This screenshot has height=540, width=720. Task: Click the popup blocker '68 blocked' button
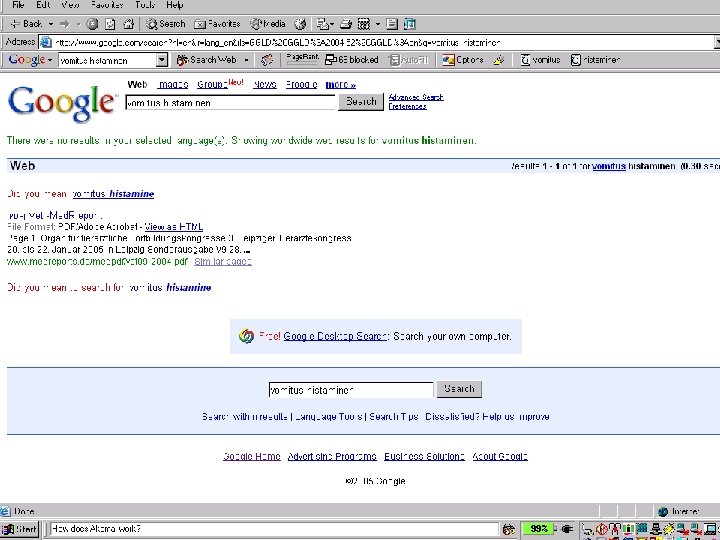click(x=352, y=60)
